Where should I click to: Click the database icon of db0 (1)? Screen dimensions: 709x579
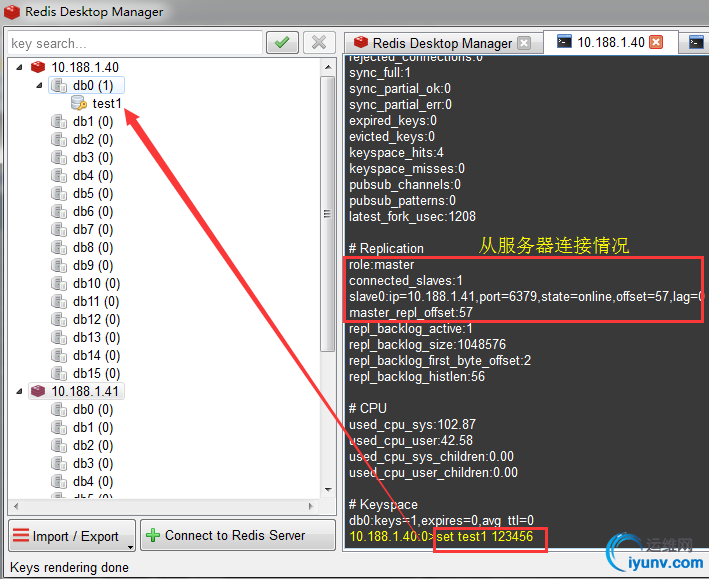click(59, 85)
